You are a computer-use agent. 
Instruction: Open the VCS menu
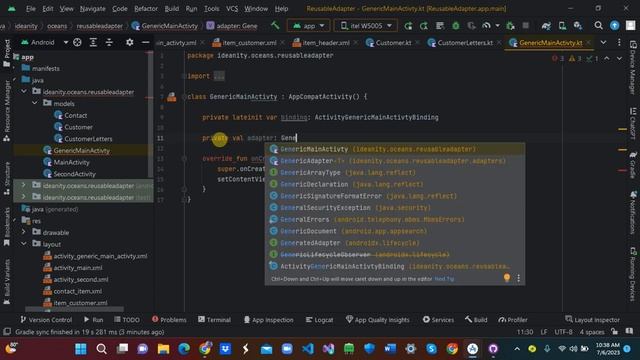232,9
